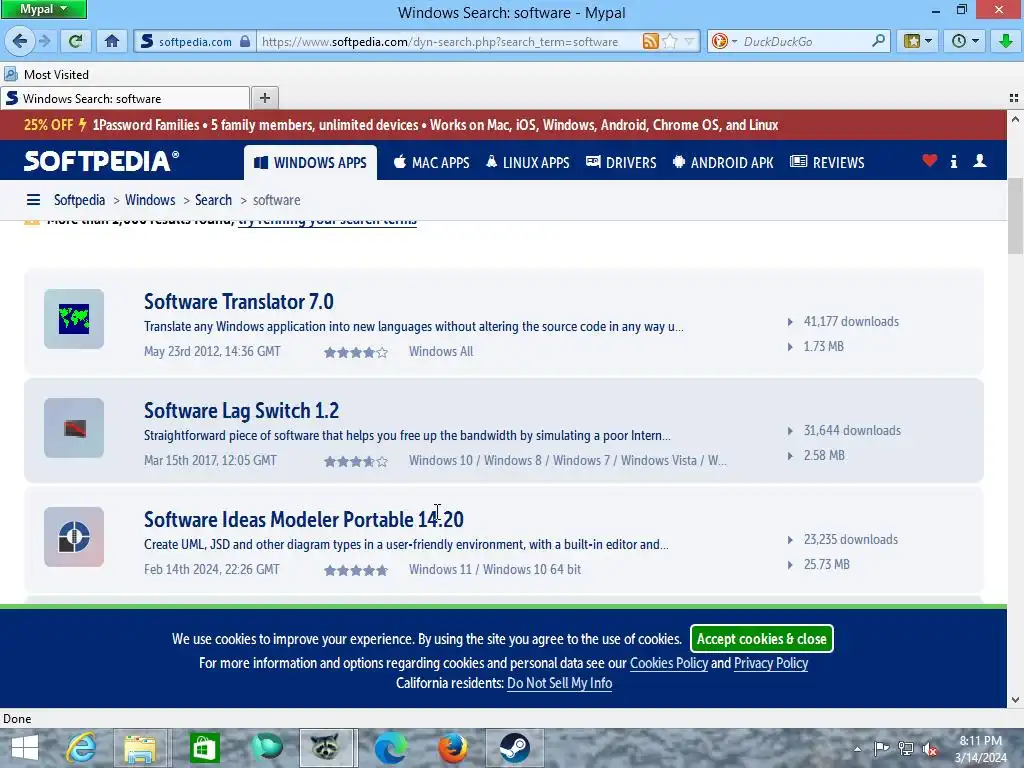
Task: Open the Windows Start button
Action: click(x=25, y=748)
